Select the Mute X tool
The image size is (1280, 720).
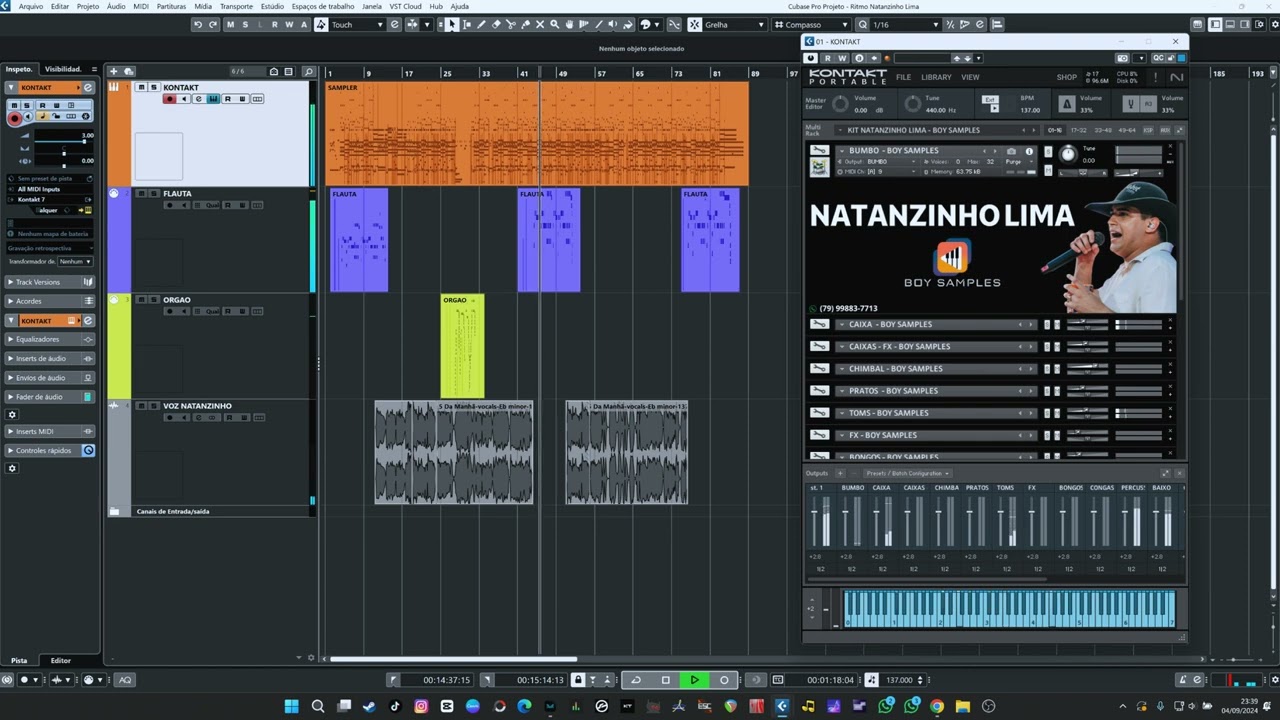540,24
